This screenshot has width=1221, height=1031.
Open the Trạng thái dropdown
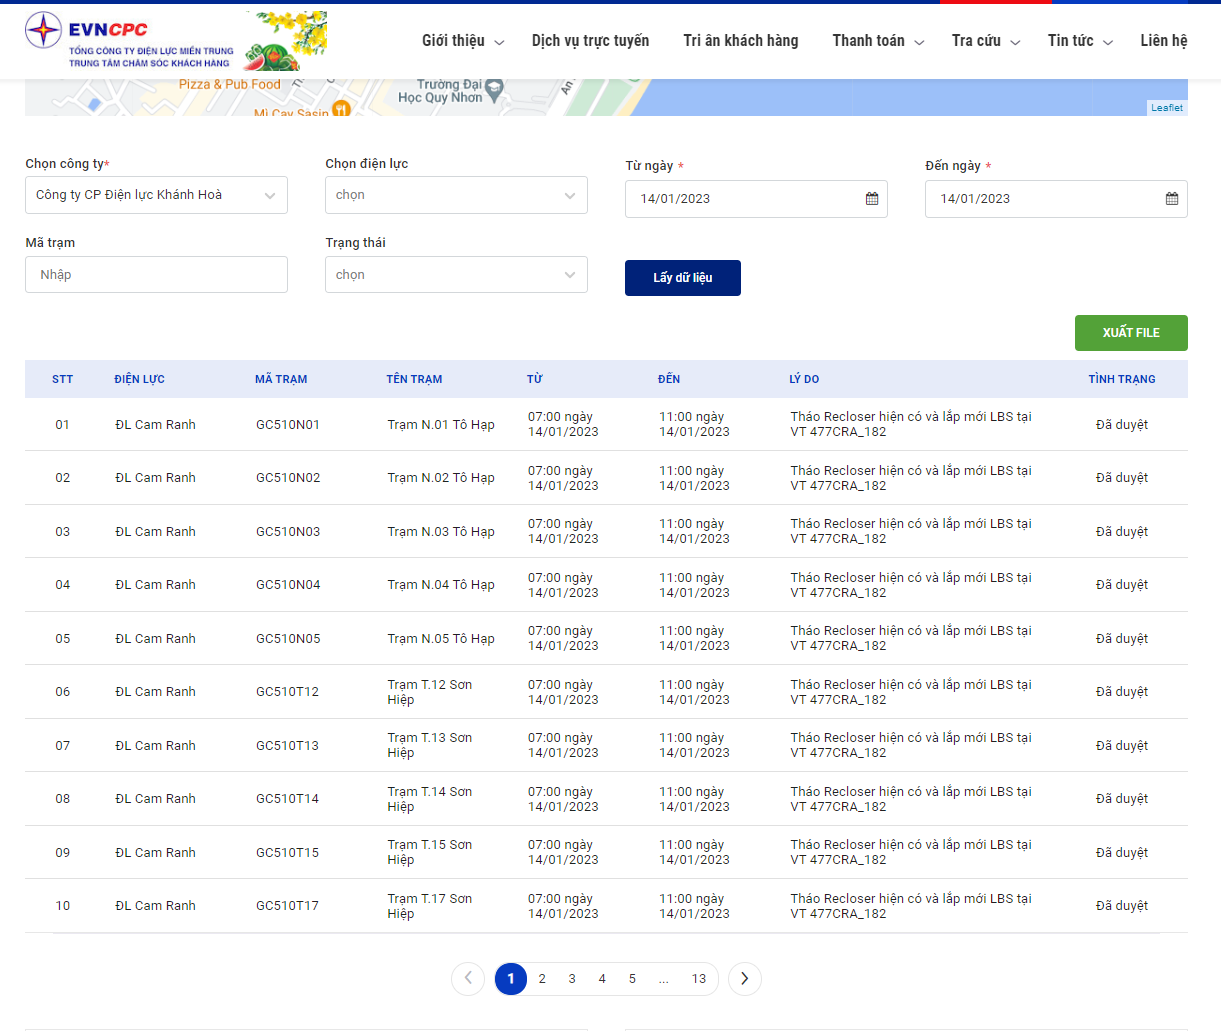pos(456,275)
